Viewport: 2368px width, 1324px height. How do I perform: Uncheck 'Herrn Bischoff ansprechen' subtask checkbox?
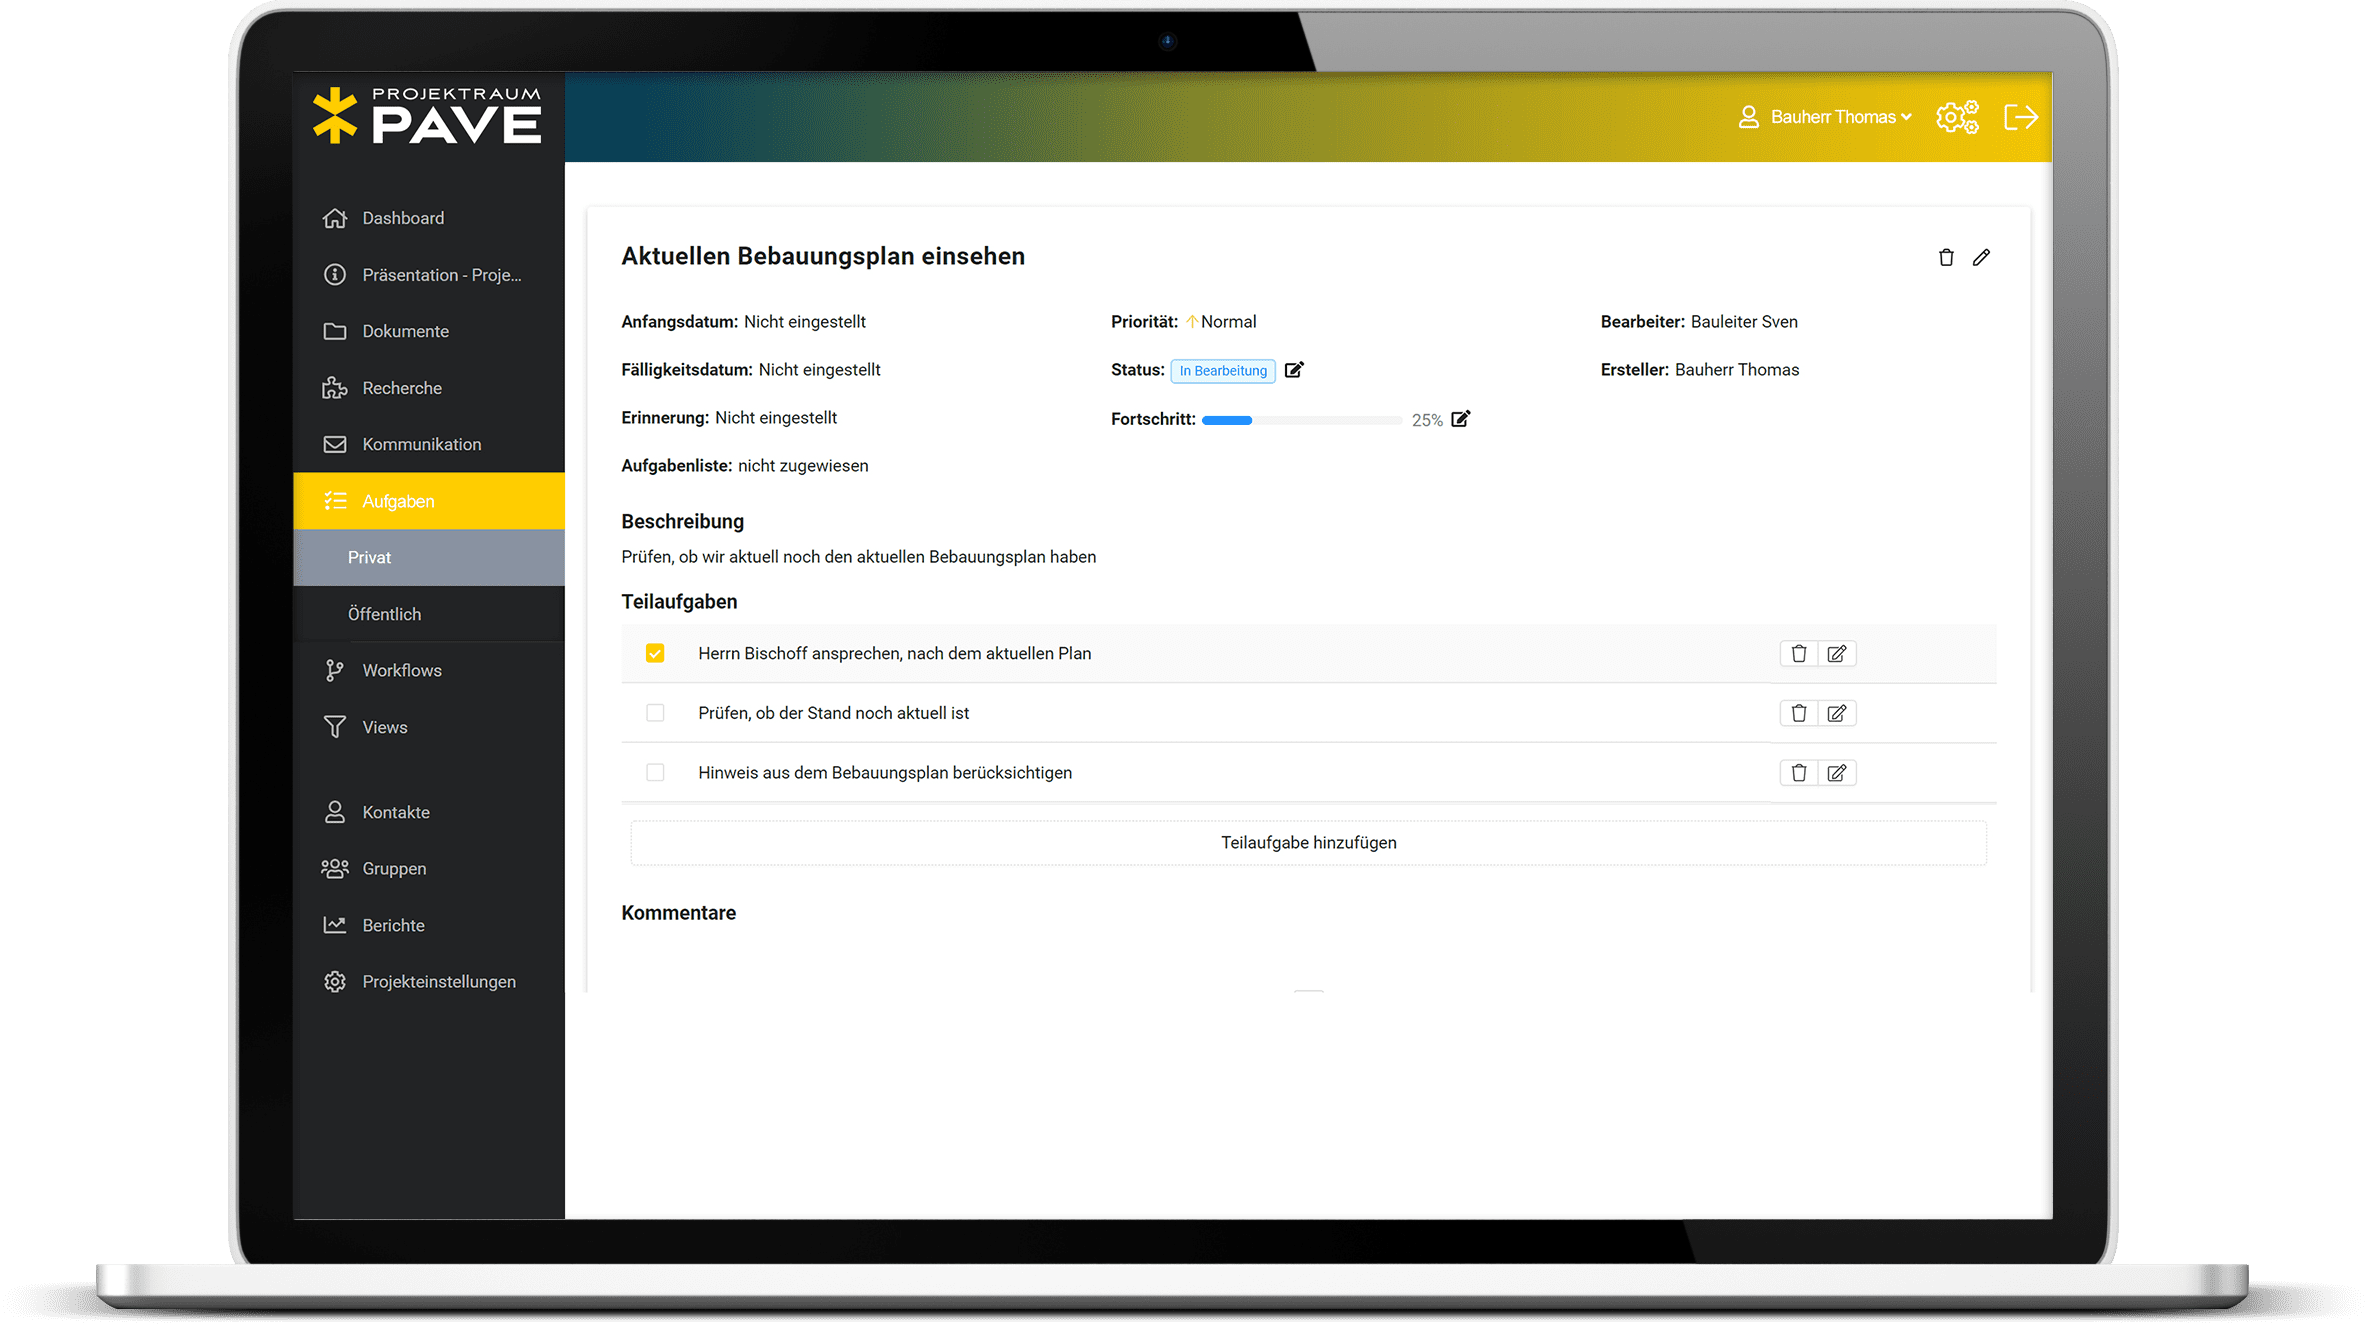(x=655, y=654)
